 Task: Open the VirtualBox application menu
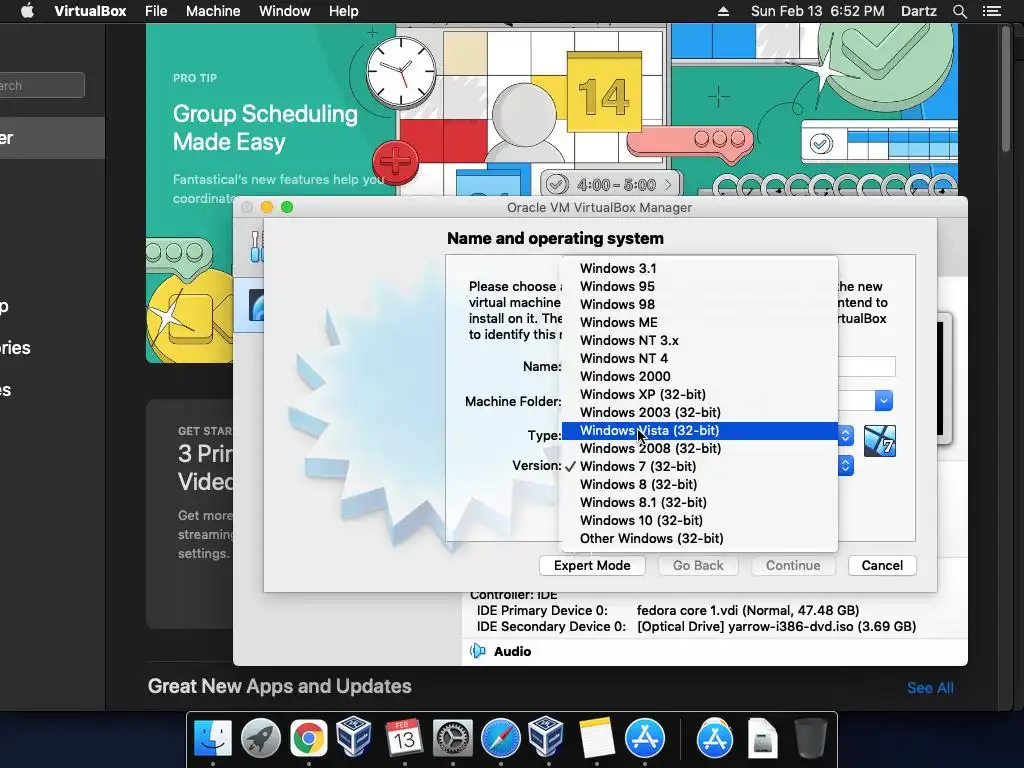click(90, 11)
